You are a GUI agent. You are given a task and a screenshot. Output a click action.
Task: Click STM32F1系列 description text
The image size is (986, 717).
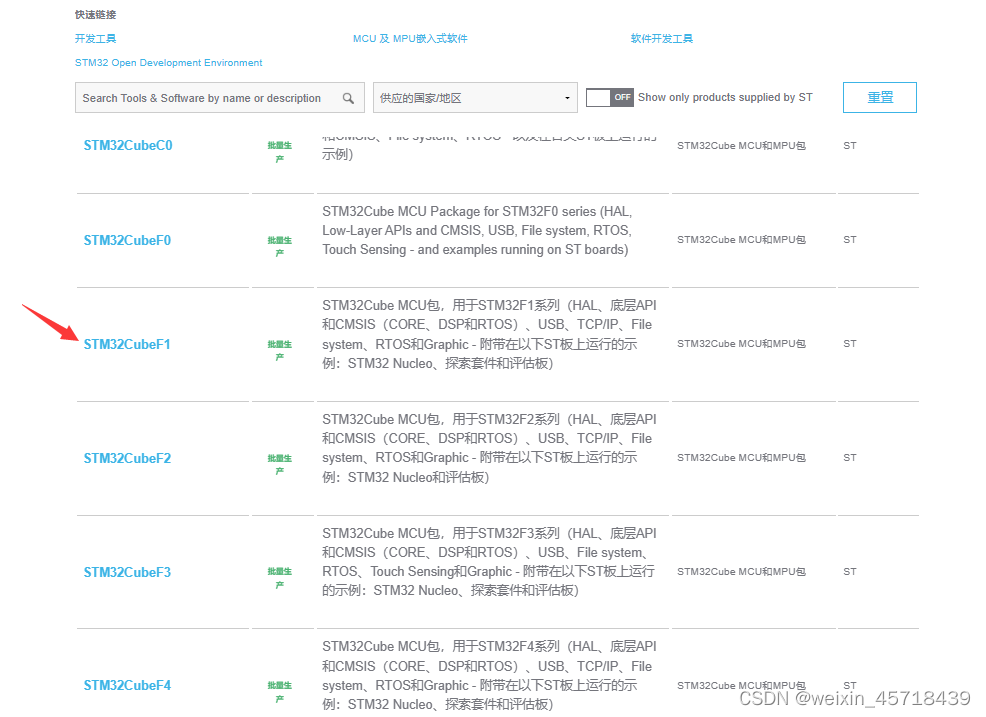489,335
